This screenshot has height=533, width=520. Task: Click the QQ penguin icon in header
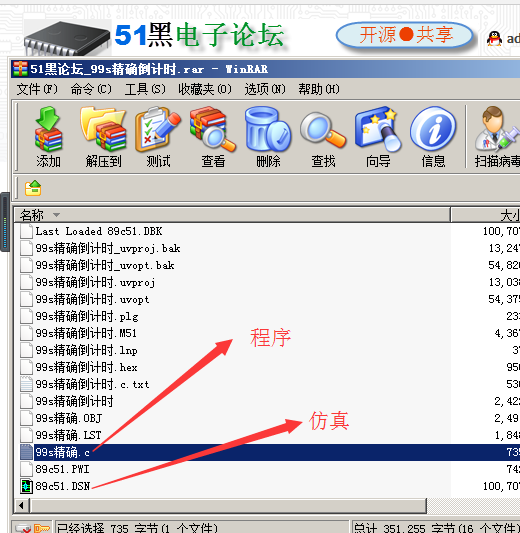tap(495, 39)
